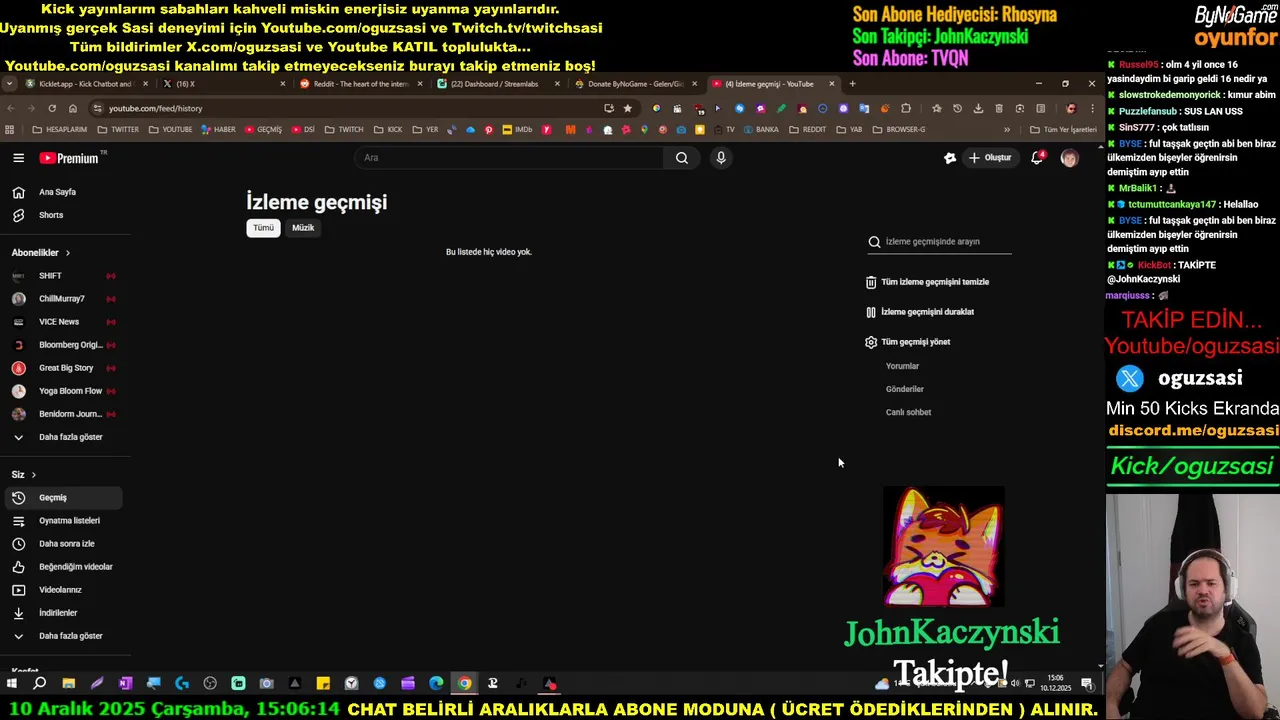Screen dimensions: 1280x720
Task: Reload the page in Chrome
Action: [x=52, y=108]
